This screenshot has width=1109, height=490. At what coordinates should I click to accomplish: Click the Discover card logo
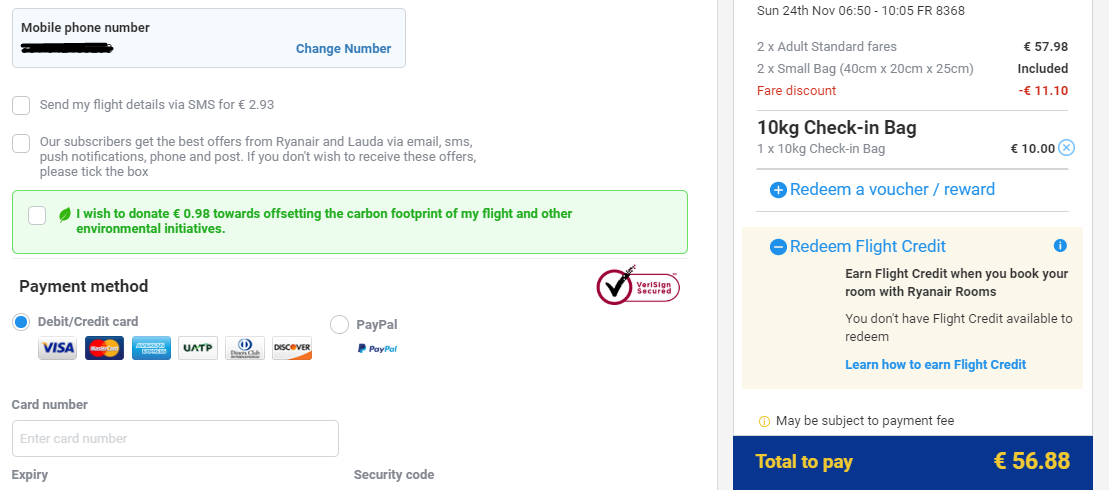[292, 348]
